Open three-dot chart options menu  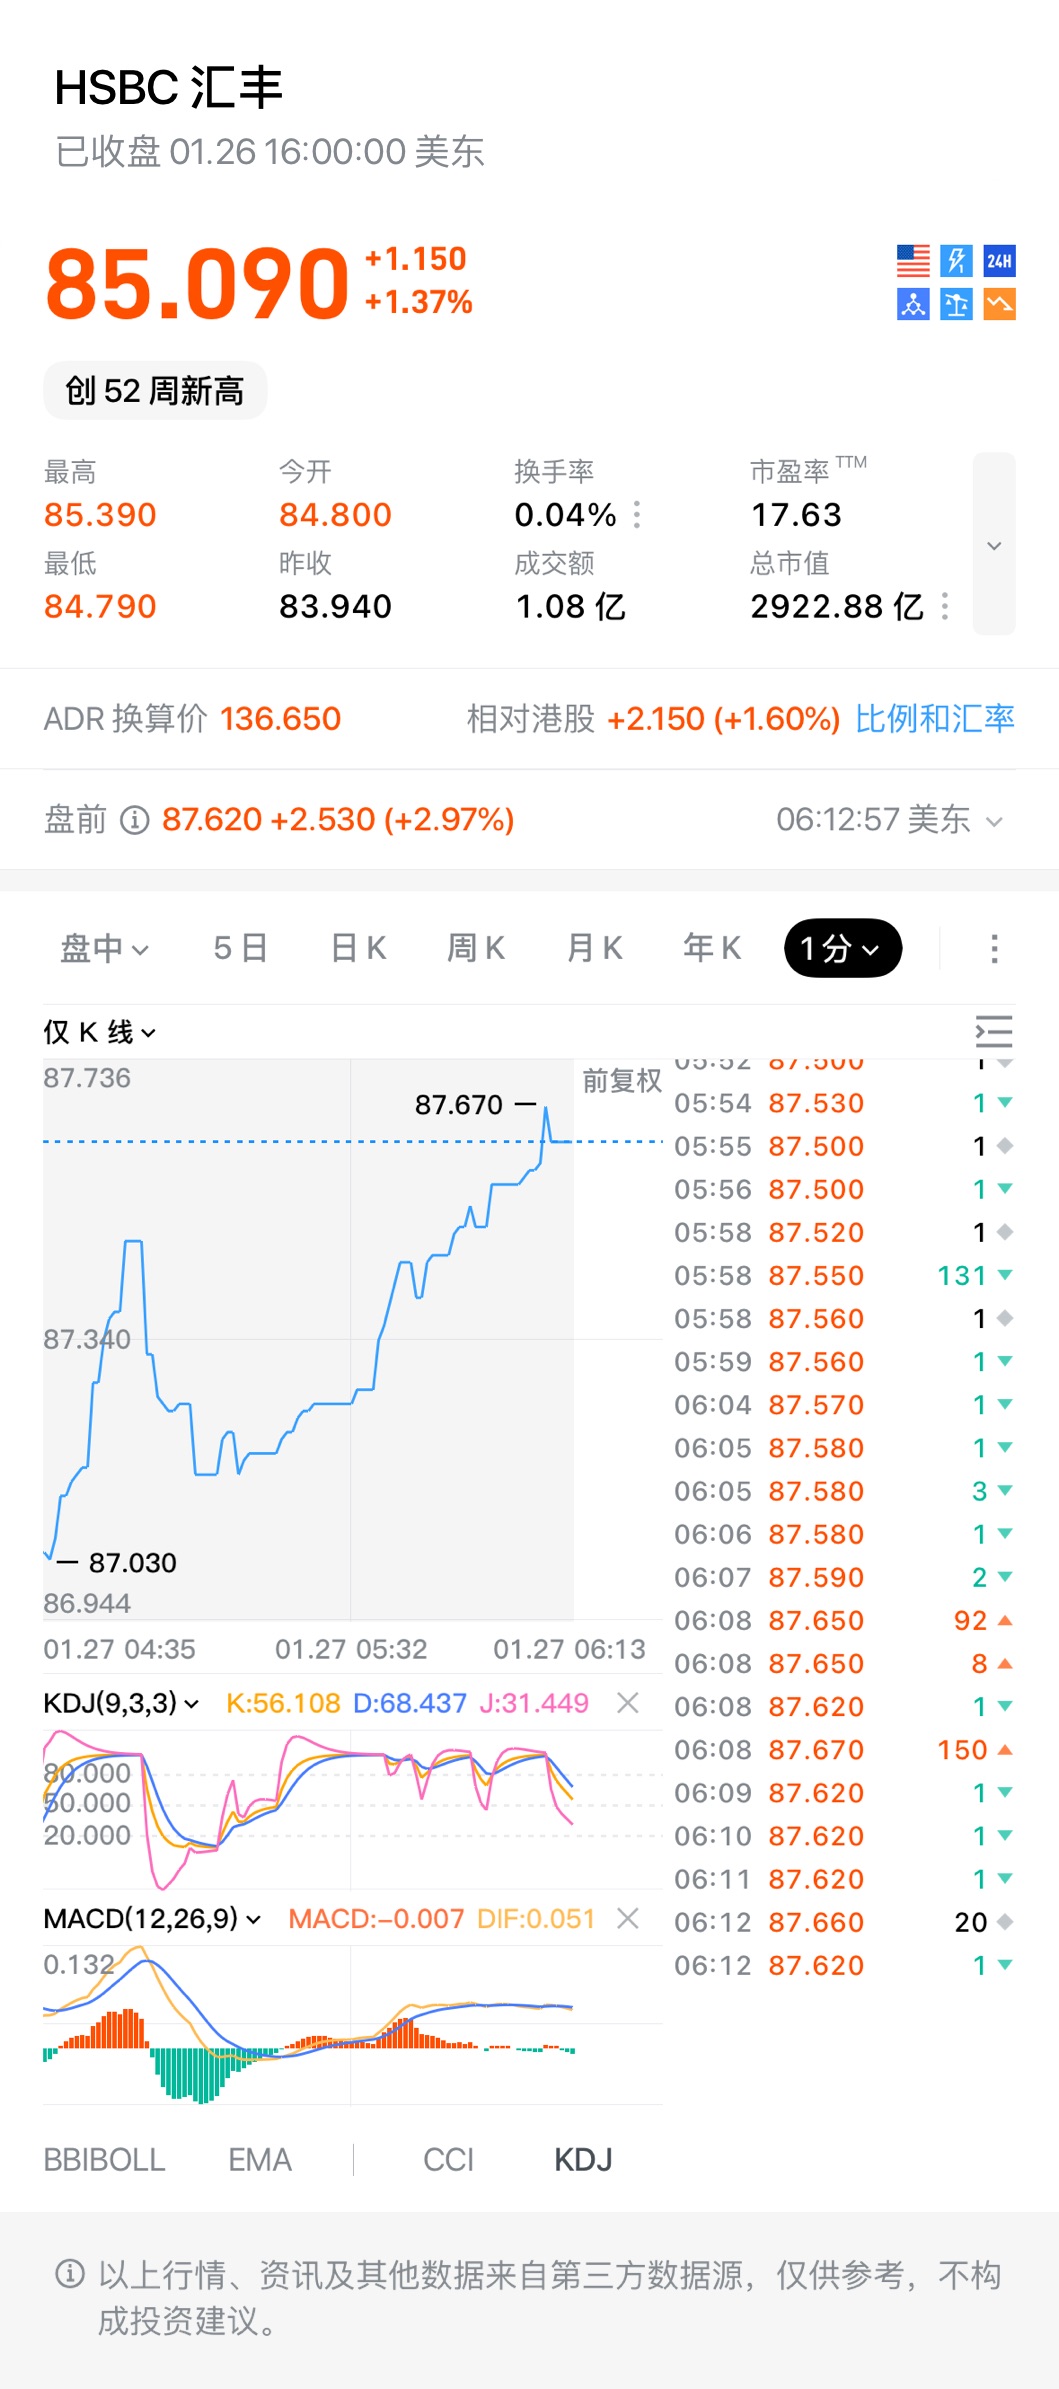pyautogui.click(x=993, y=948)
